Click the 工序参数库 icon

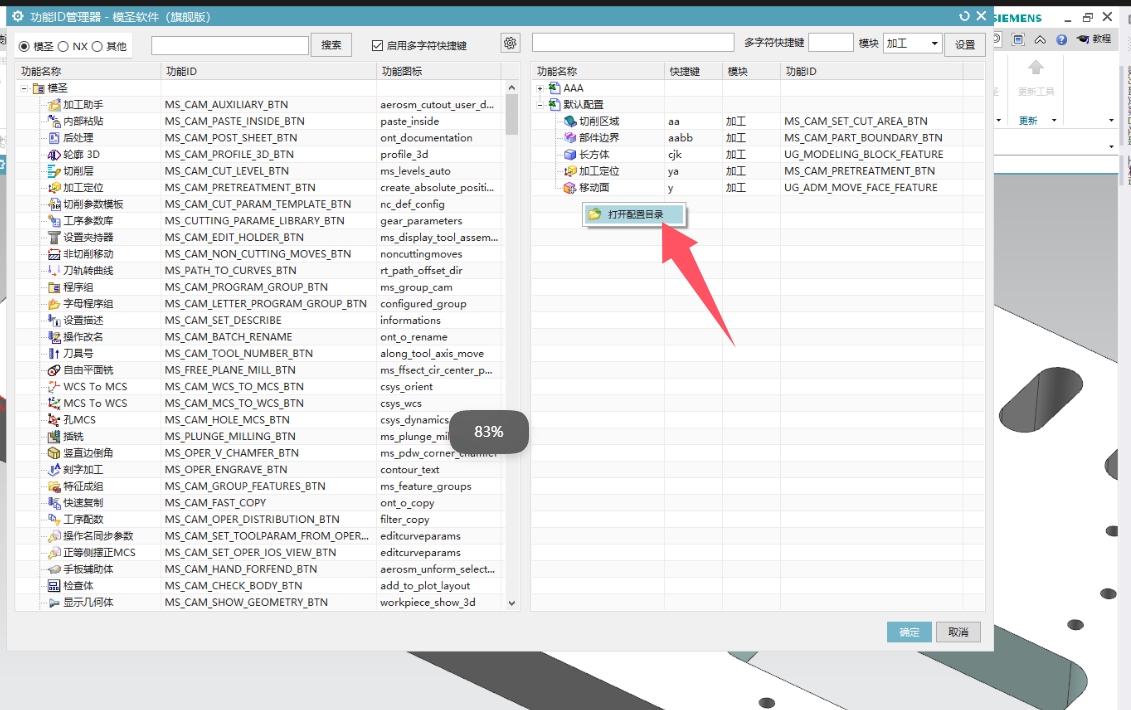tap(54, 221)
